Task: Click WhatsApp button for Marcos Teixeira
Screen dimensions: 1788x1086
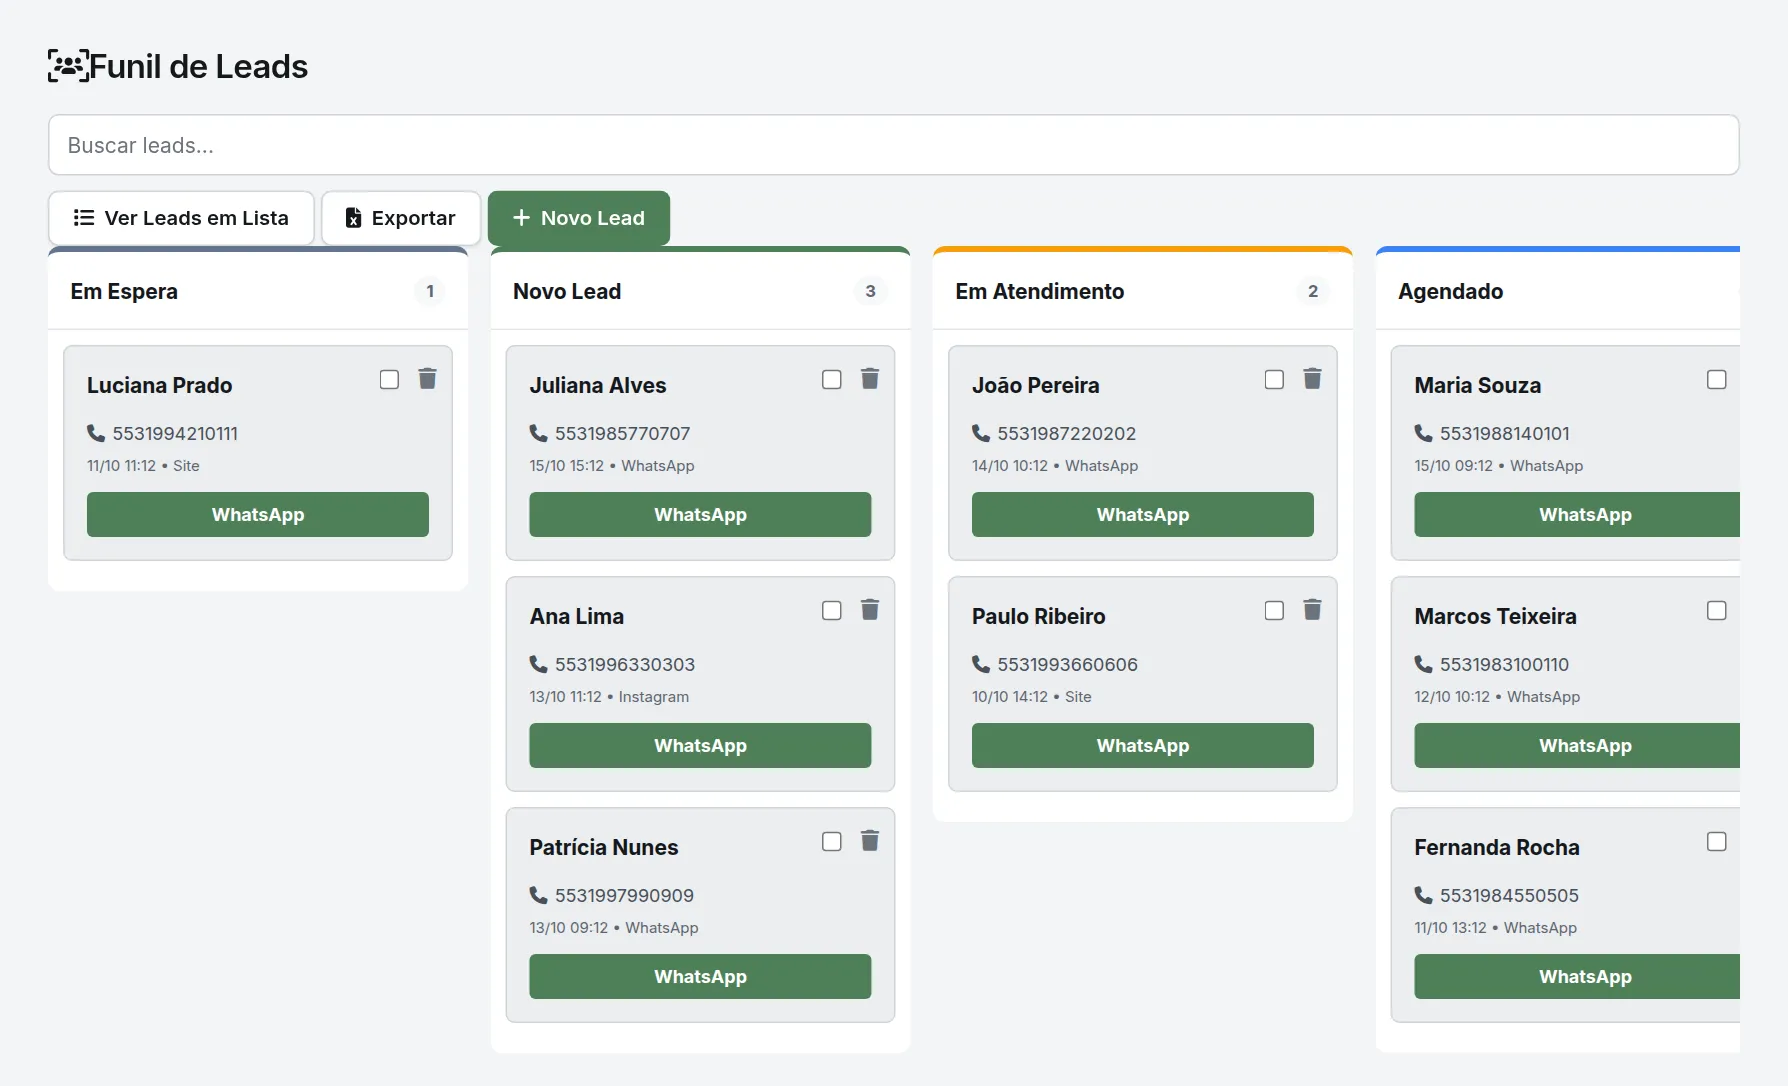Action: tap(1577, 745)
